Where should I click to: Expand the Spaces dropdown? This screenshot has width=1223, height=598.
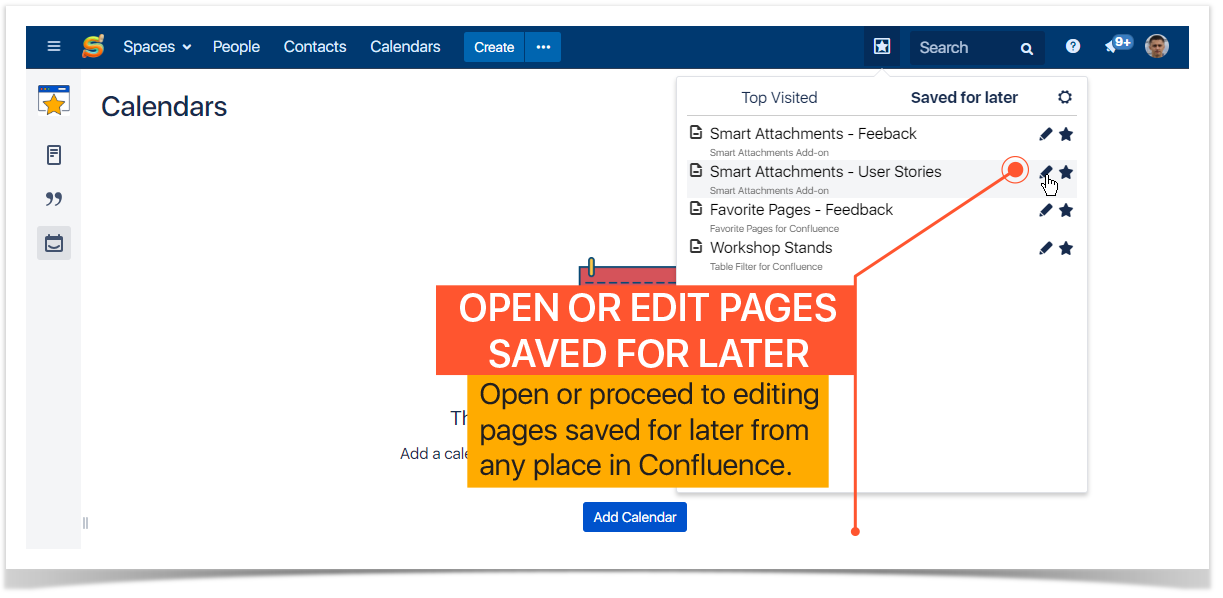pyautogui.click(x=157, y=47)
